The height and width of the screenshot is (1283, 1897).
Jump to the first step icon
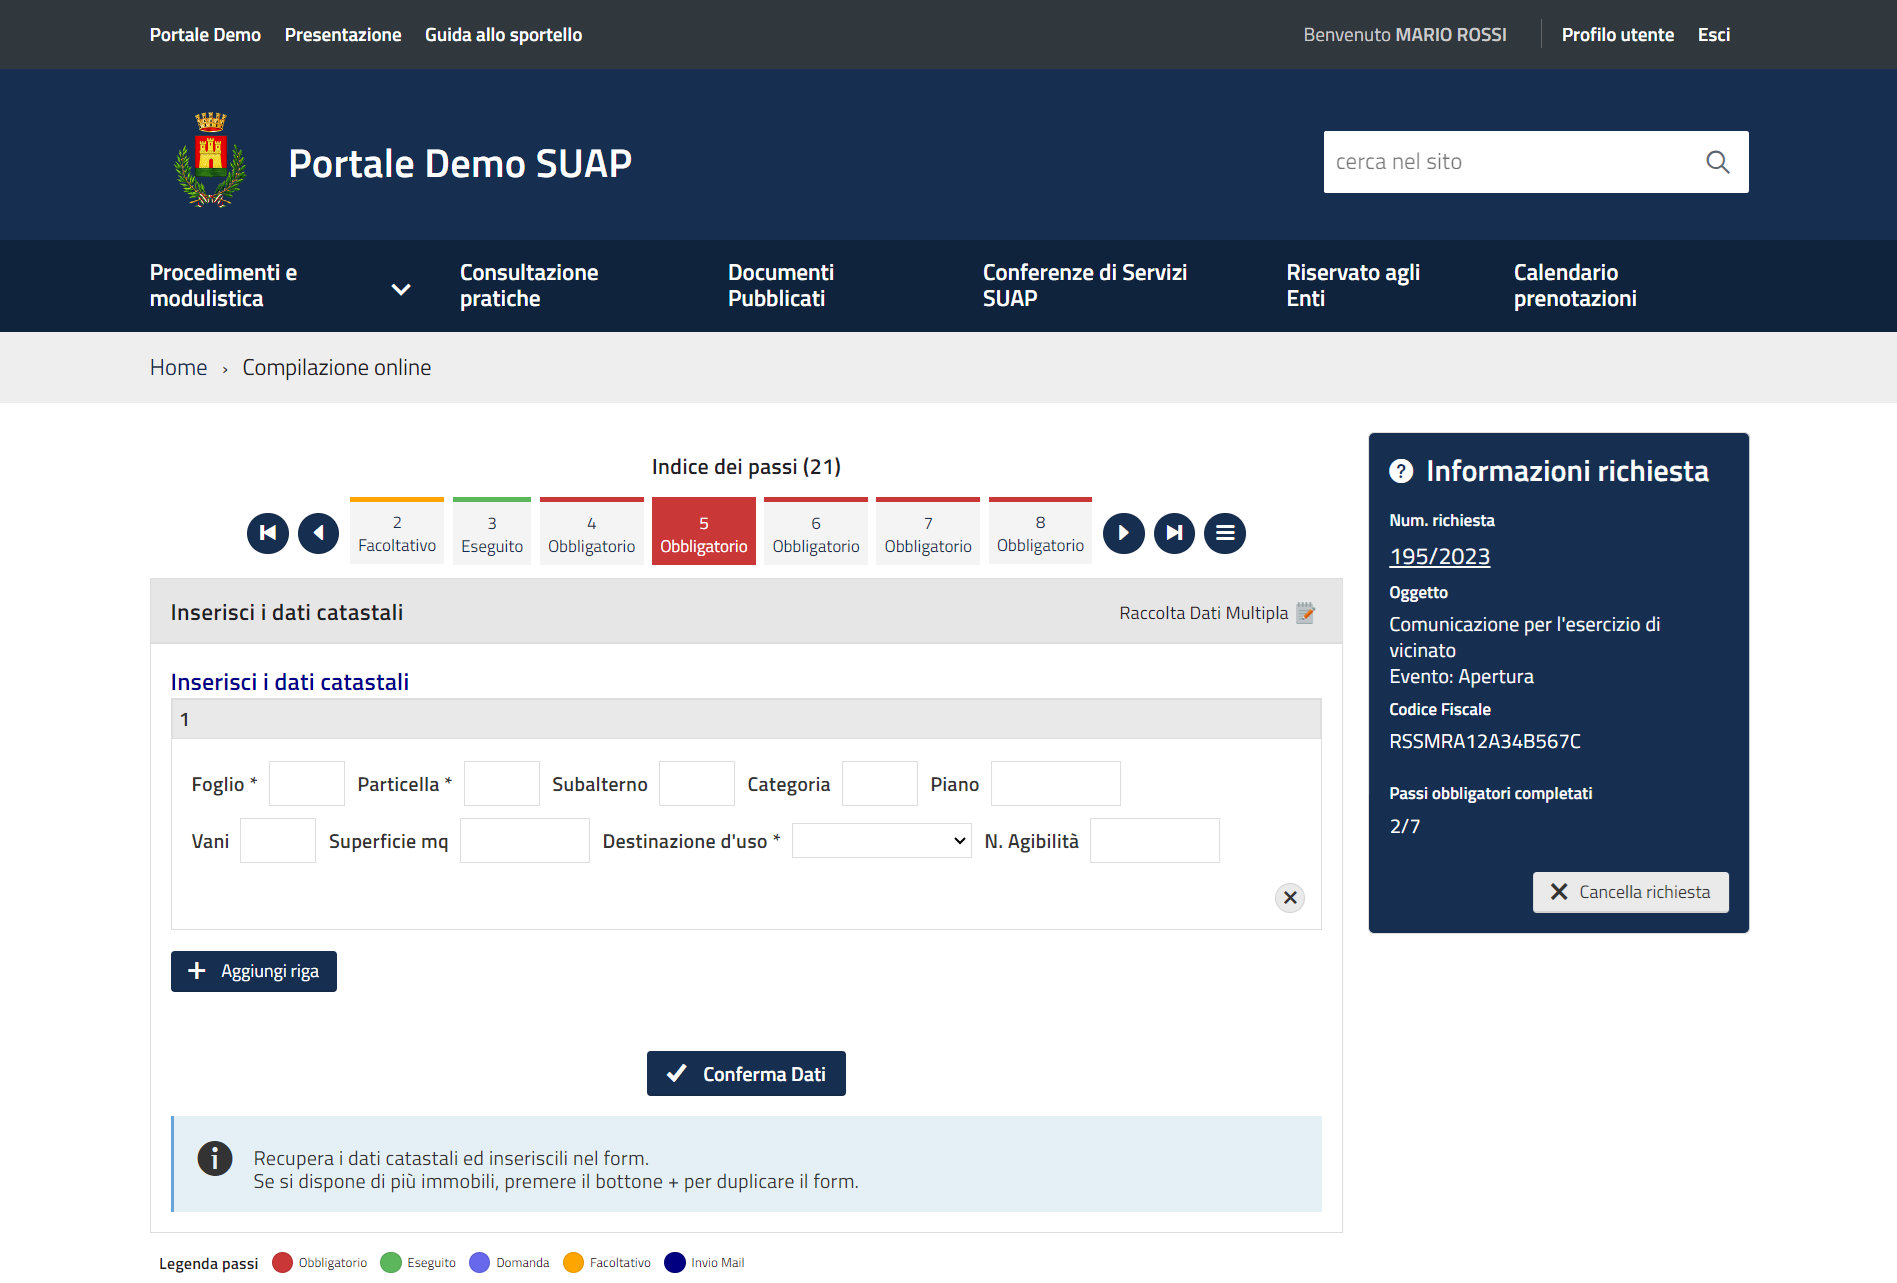[268, 533]
